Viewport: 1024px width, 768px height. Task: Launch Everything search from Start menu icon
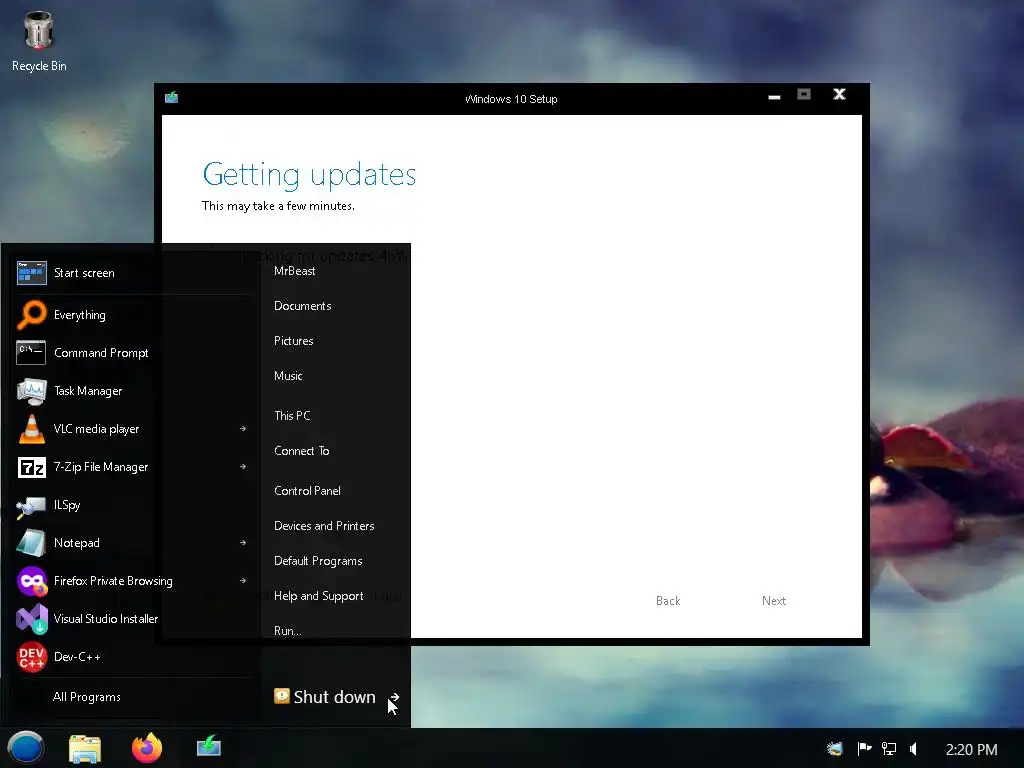31,315
